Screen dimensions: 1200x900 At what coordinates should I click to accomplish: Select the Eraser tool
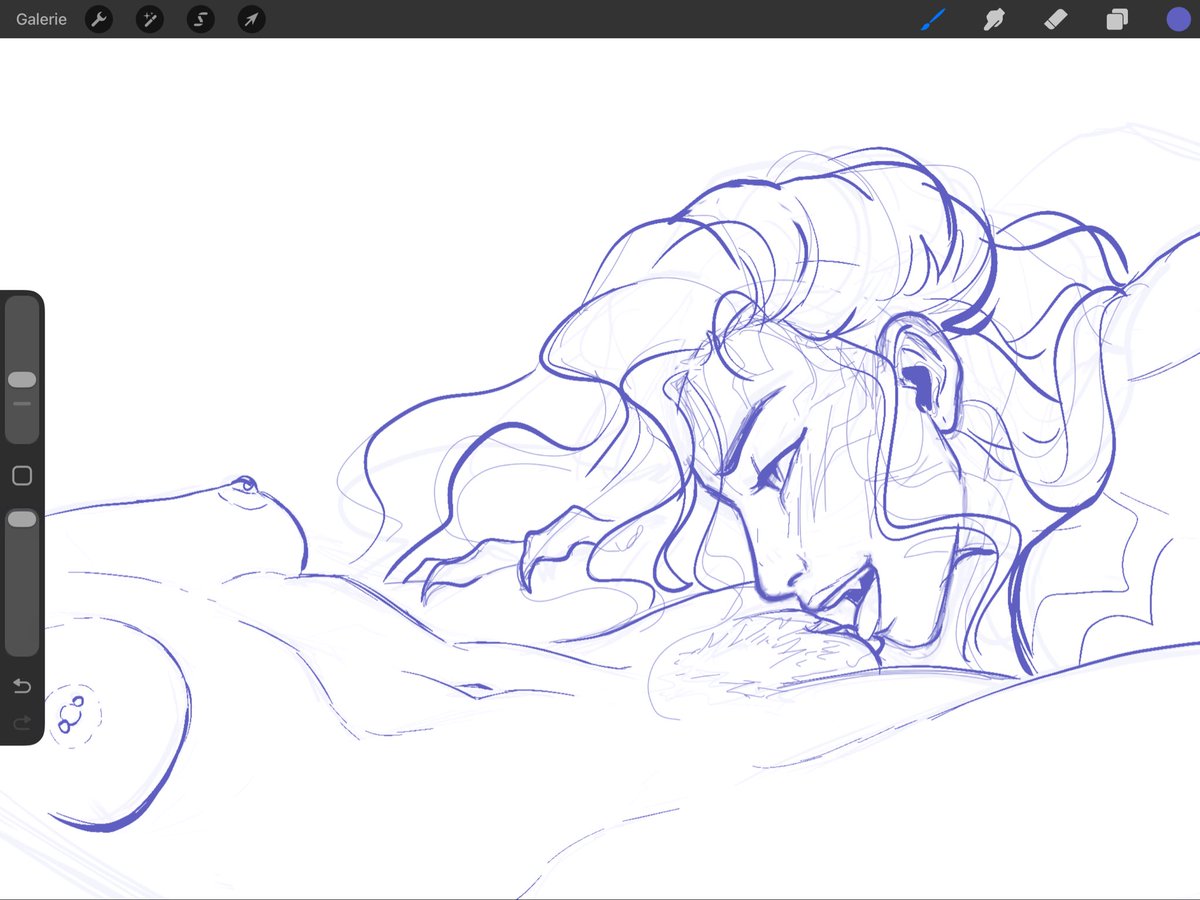(x=1055, y=19)
